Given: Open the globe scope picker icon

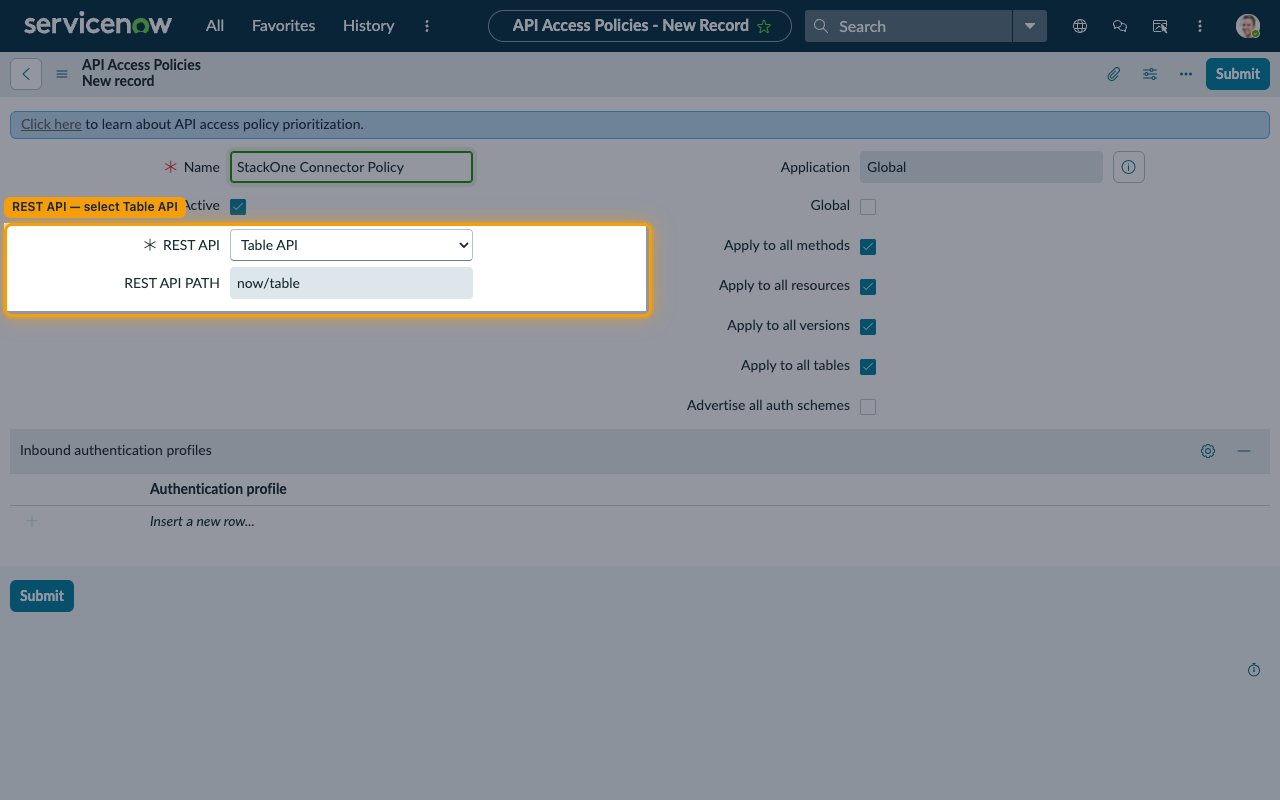Looking at the screenshot, I should [x=1080, y=27].
